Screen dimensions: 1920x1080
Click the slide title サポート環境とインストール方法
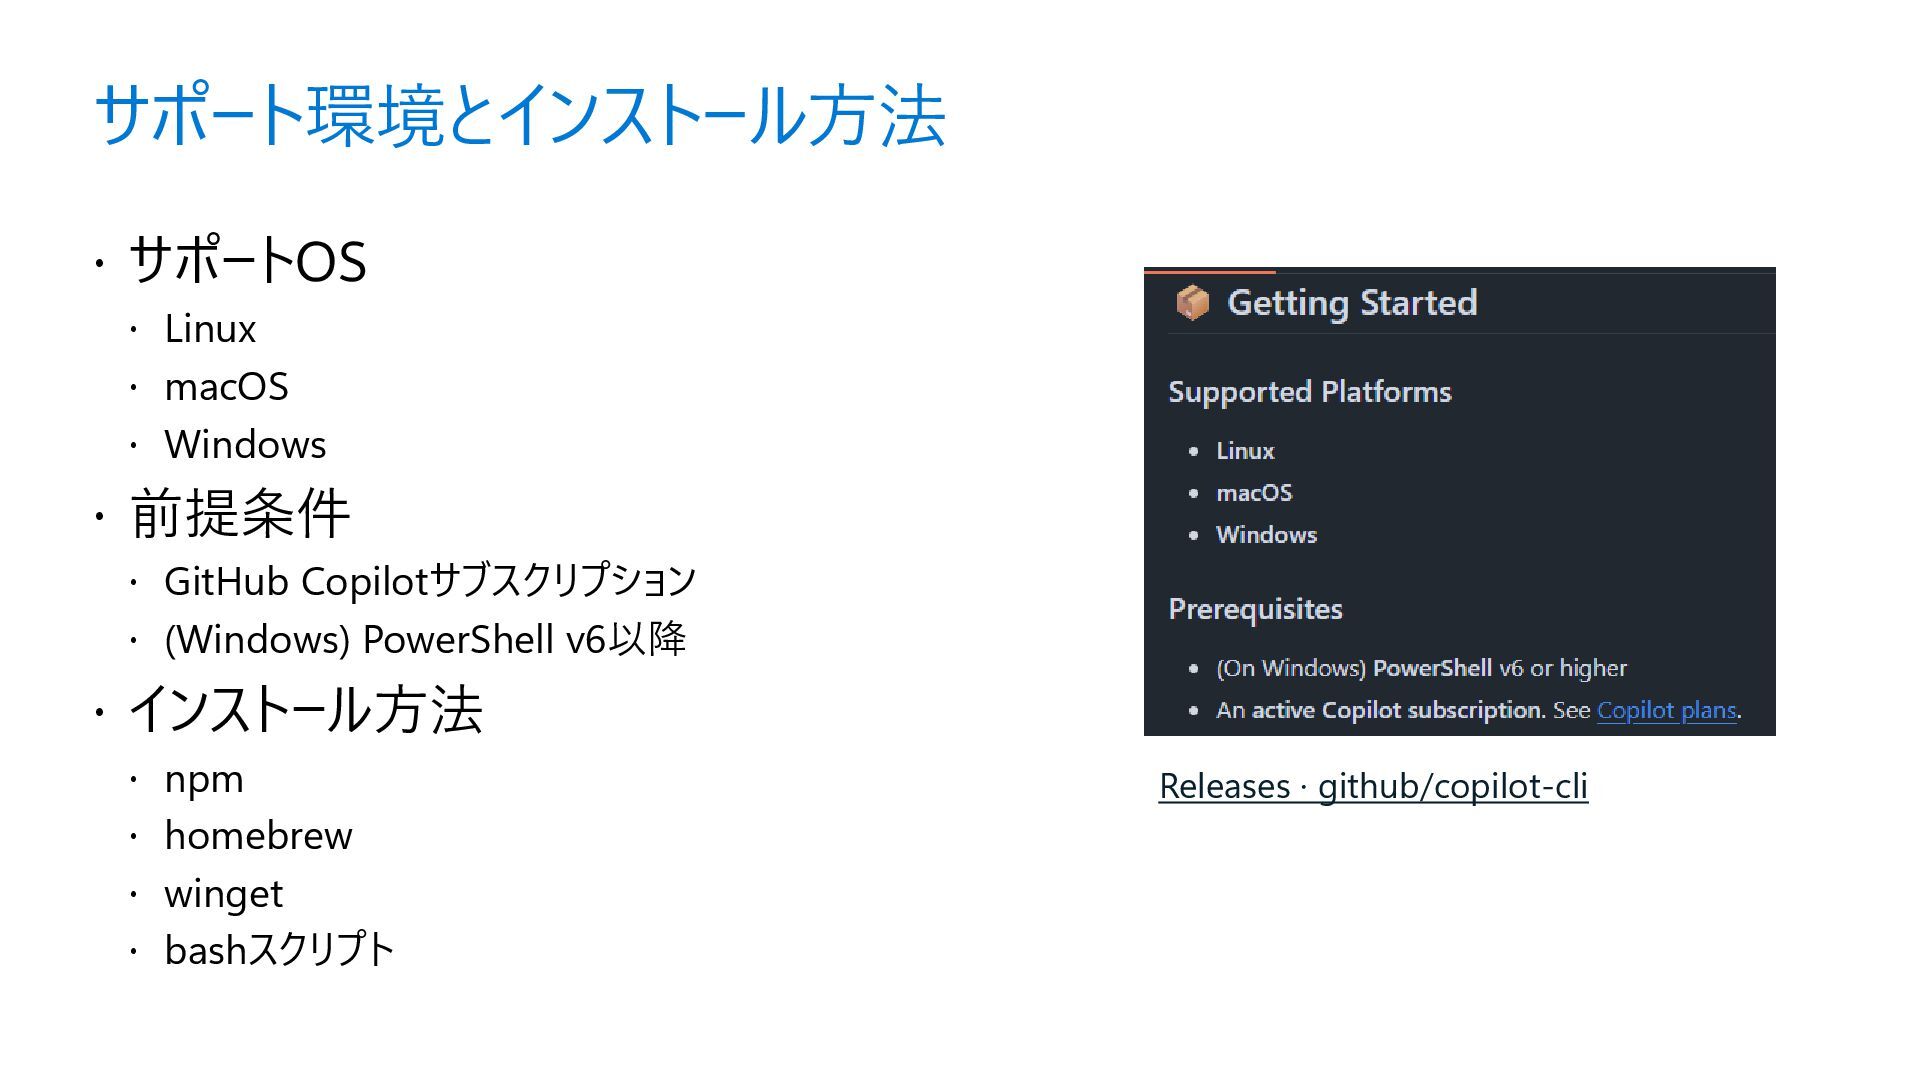coord(520,116)
